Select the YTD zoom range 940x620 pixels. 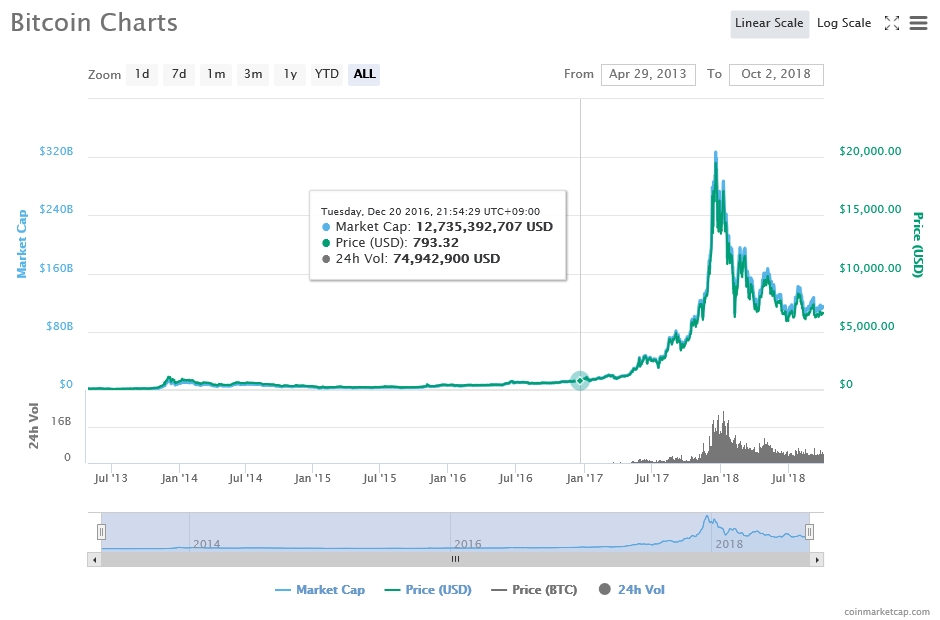coord(326,74)
